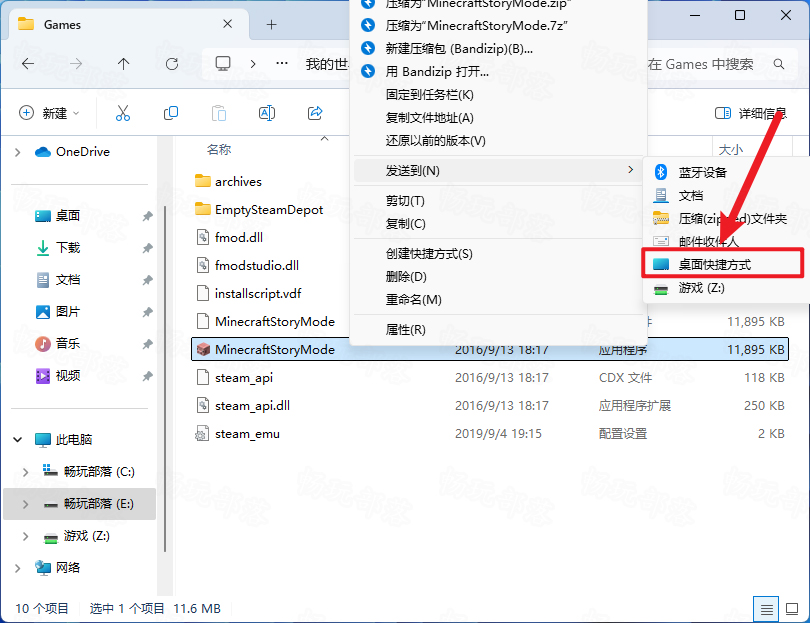Go back with the left arrow
This screenshot has width=810, height=623.
(x=28, y=64)
